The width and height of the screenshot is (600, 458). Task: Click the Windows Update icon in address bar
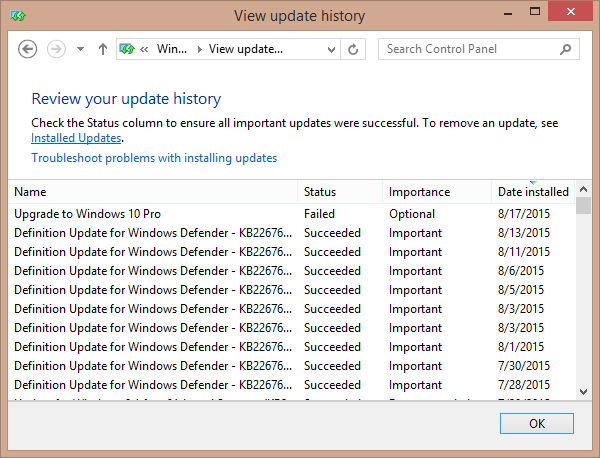[x=127, y=49]
